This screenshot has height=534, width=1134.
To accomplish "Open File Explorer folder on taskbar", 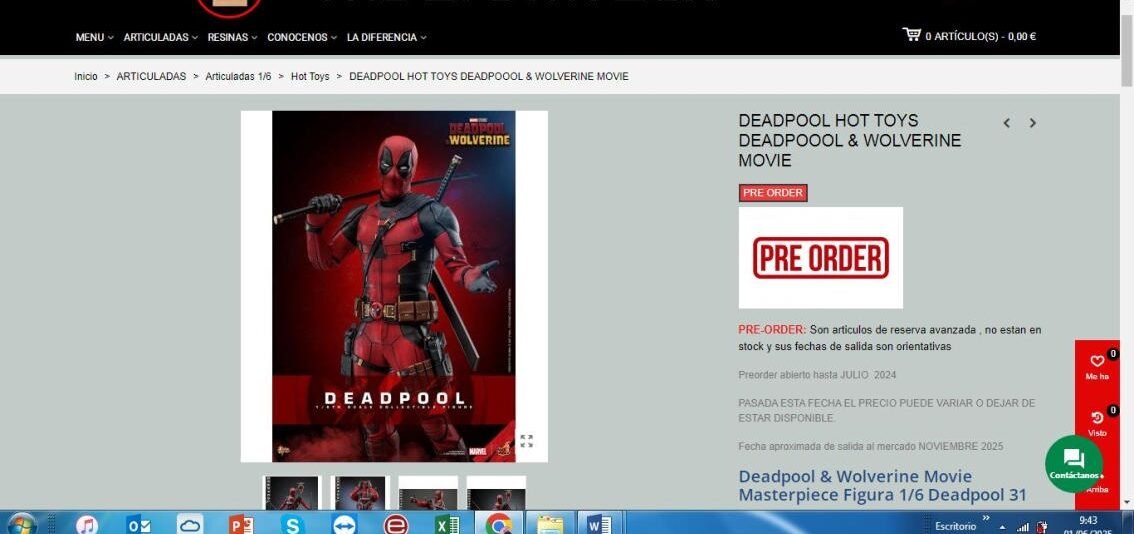I will [550, 524].
